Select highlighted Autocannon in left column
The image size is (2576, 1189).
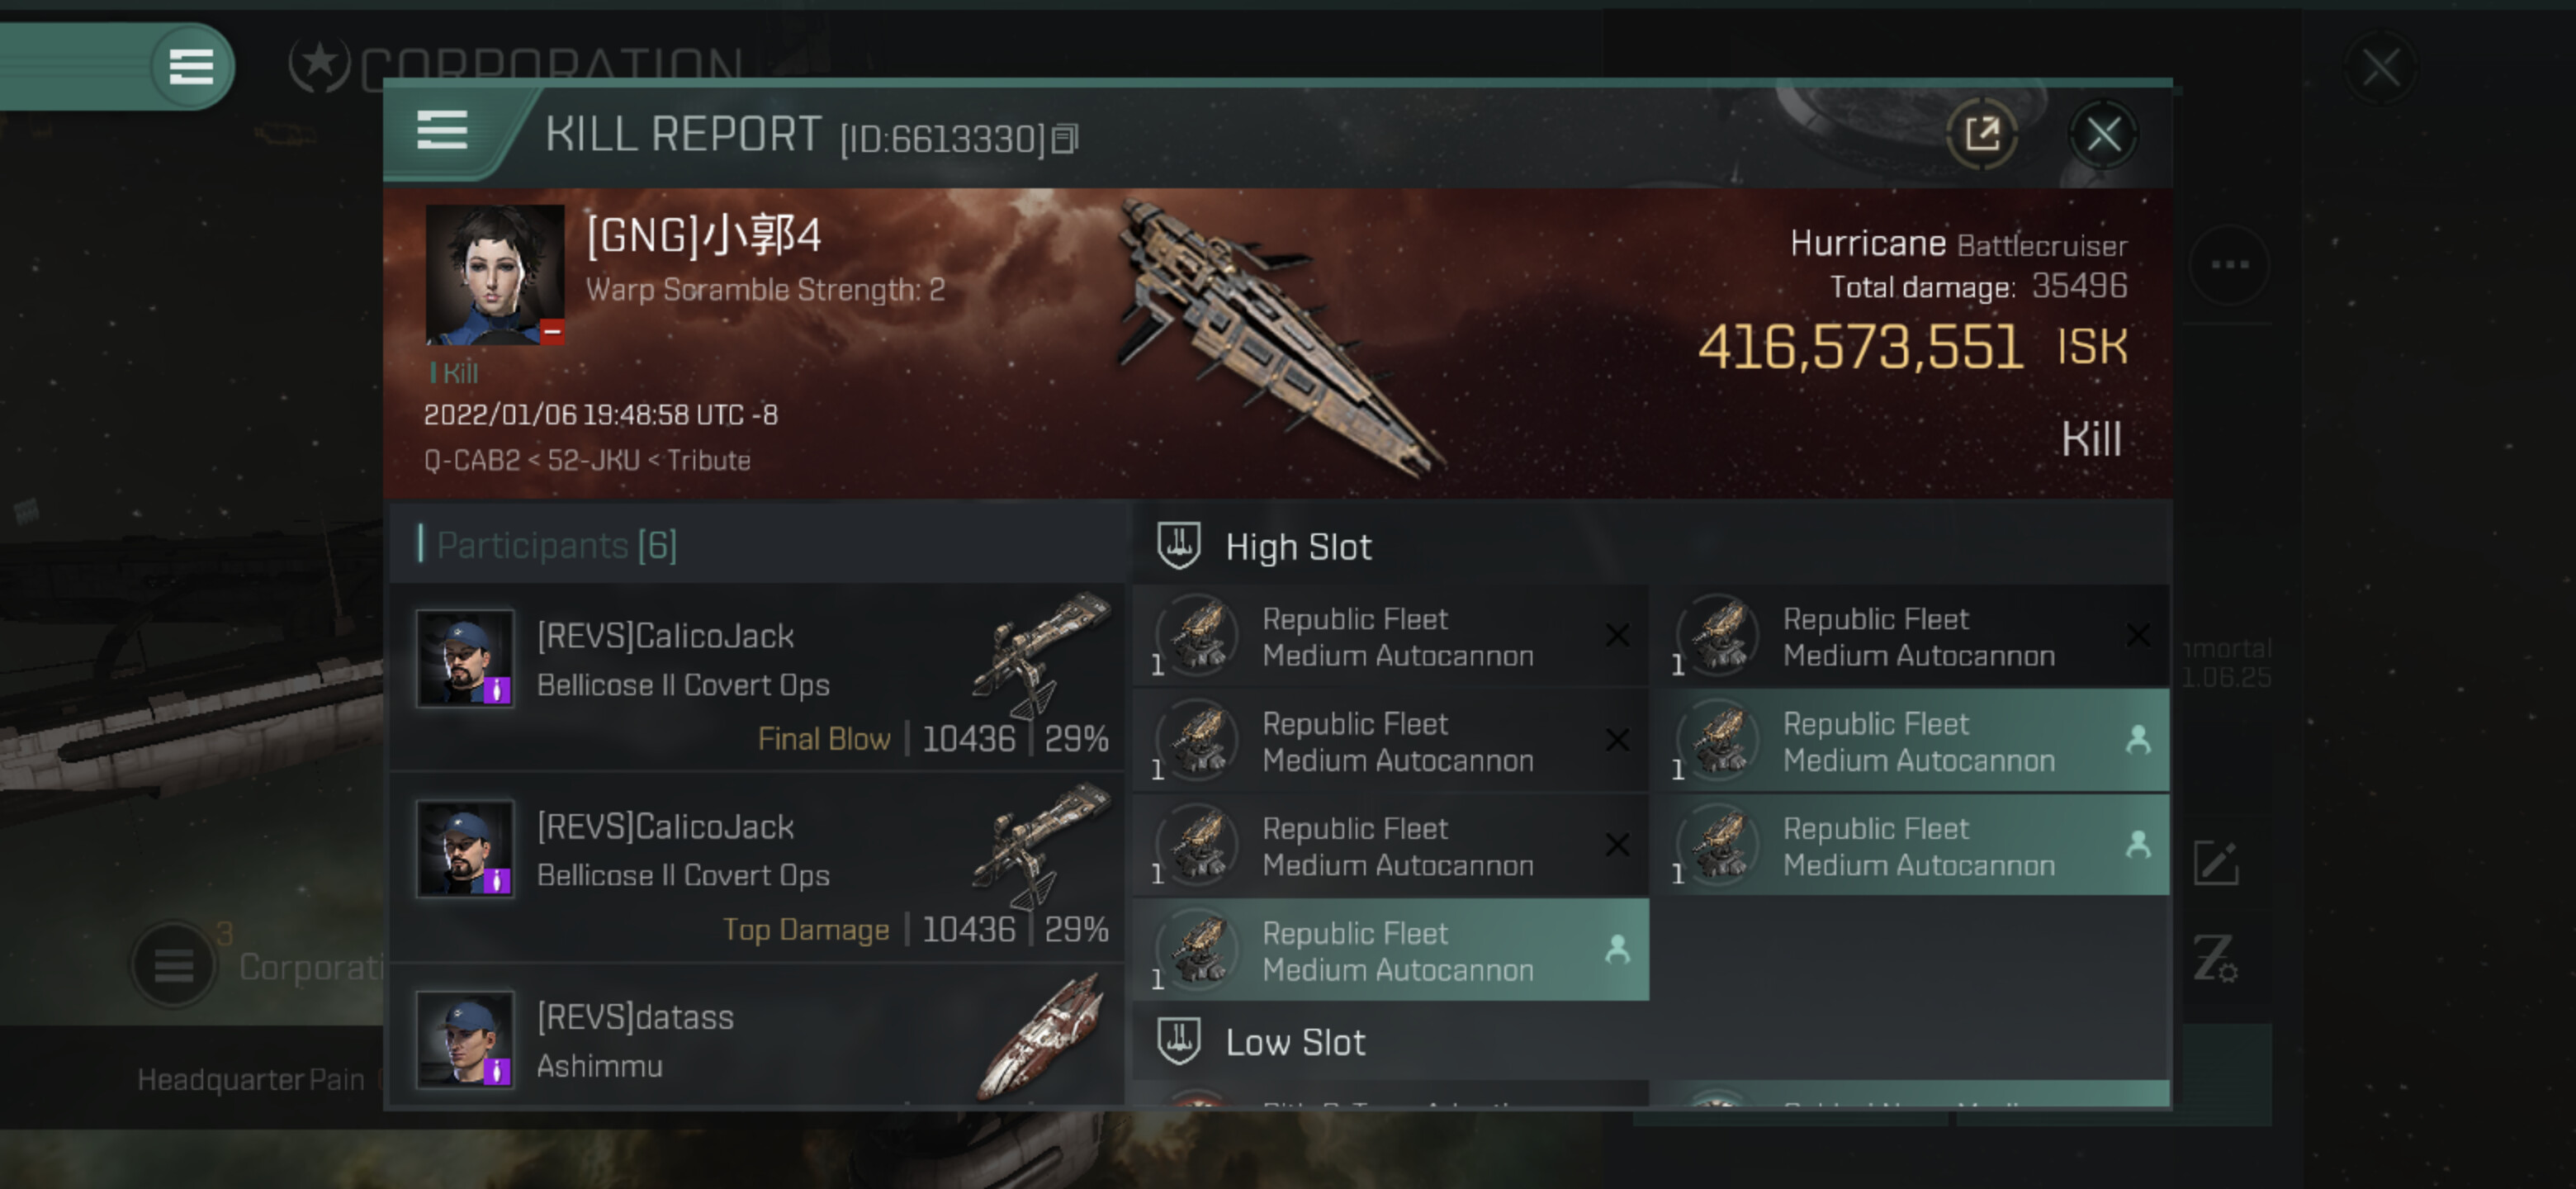1391,950
